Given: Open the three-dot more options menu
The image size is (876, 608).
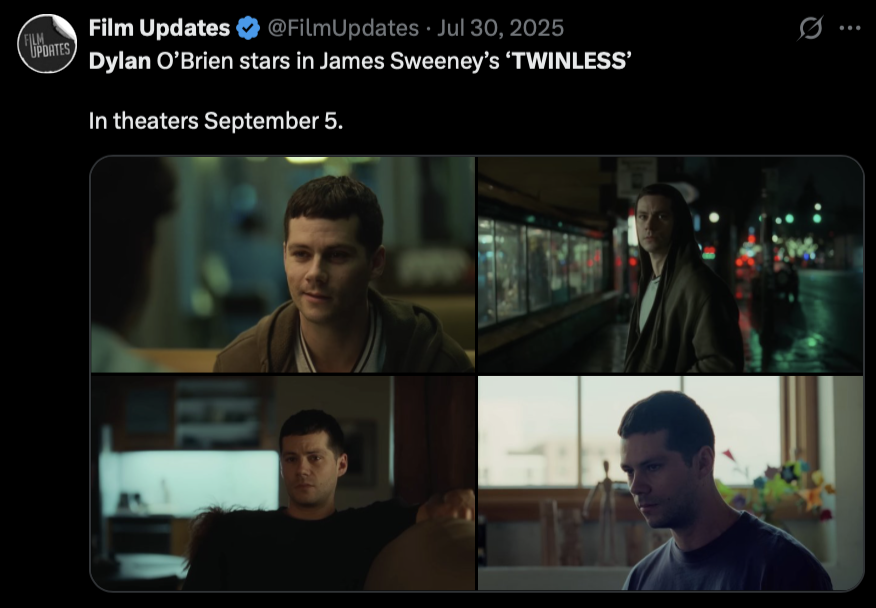Looking at the screenshot, I should click(x=850, y=28).
